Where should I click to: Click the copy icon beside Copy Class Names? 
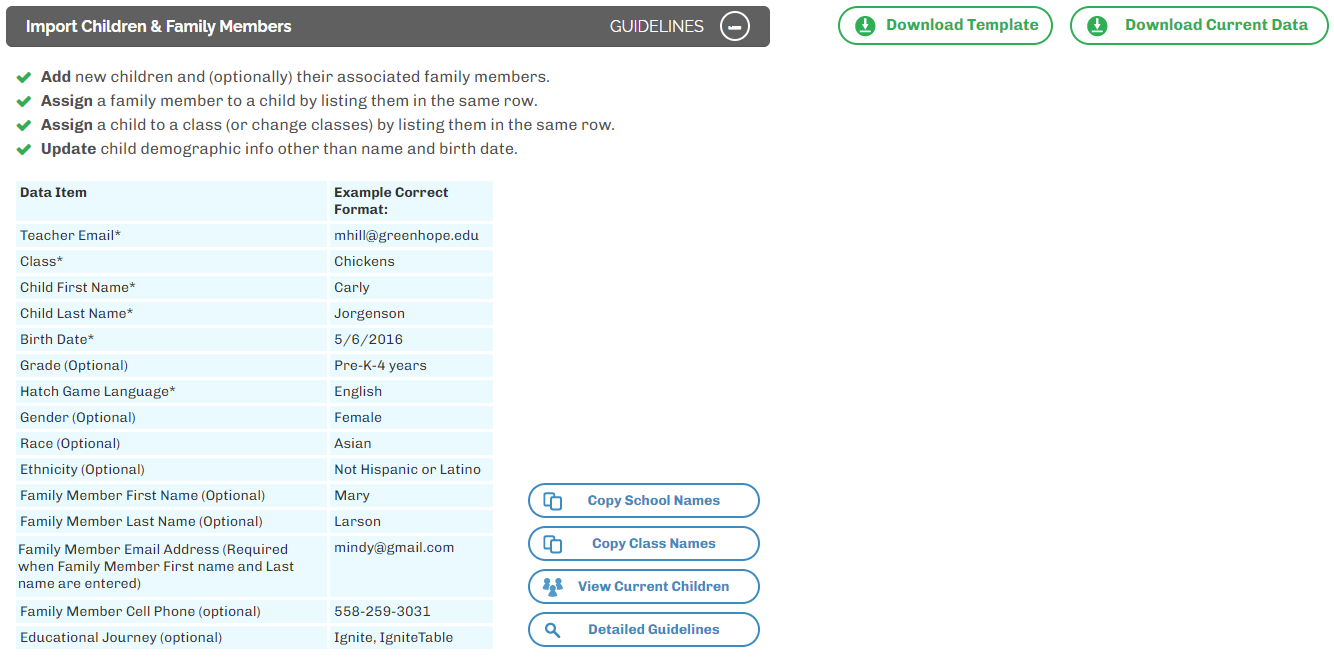click(552, 544)
